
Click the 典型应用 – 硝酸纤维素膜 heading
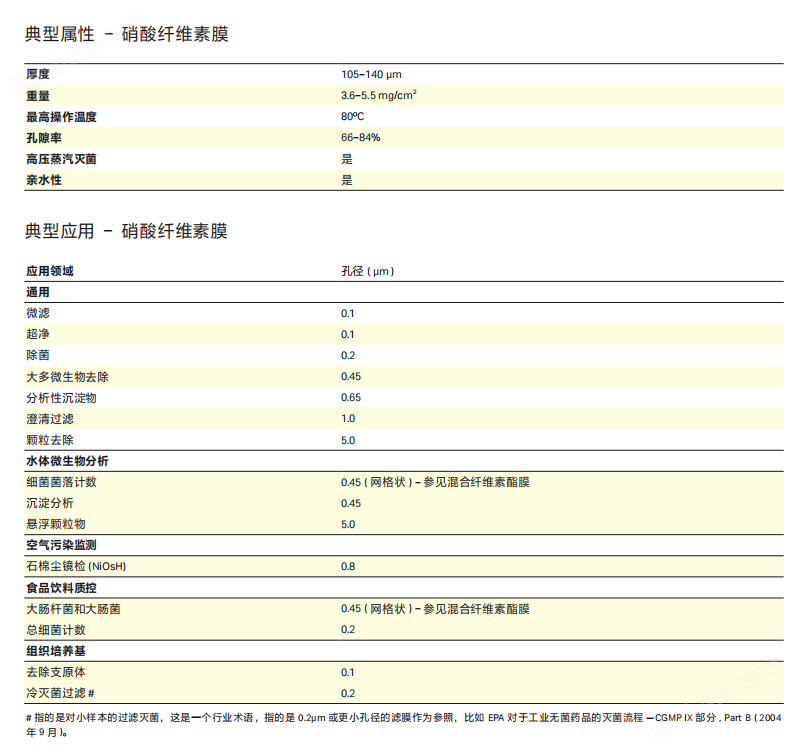pos(126,231)
